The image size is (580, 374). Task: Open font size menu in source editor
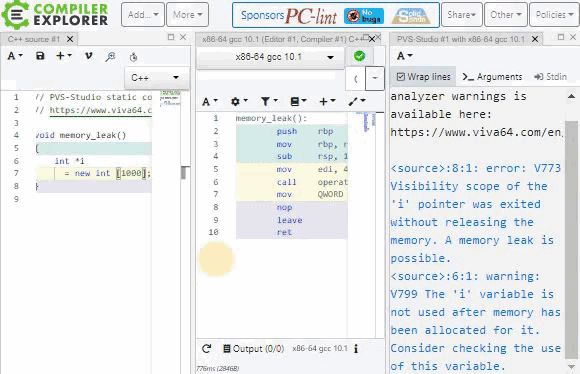tap(15, 56)
